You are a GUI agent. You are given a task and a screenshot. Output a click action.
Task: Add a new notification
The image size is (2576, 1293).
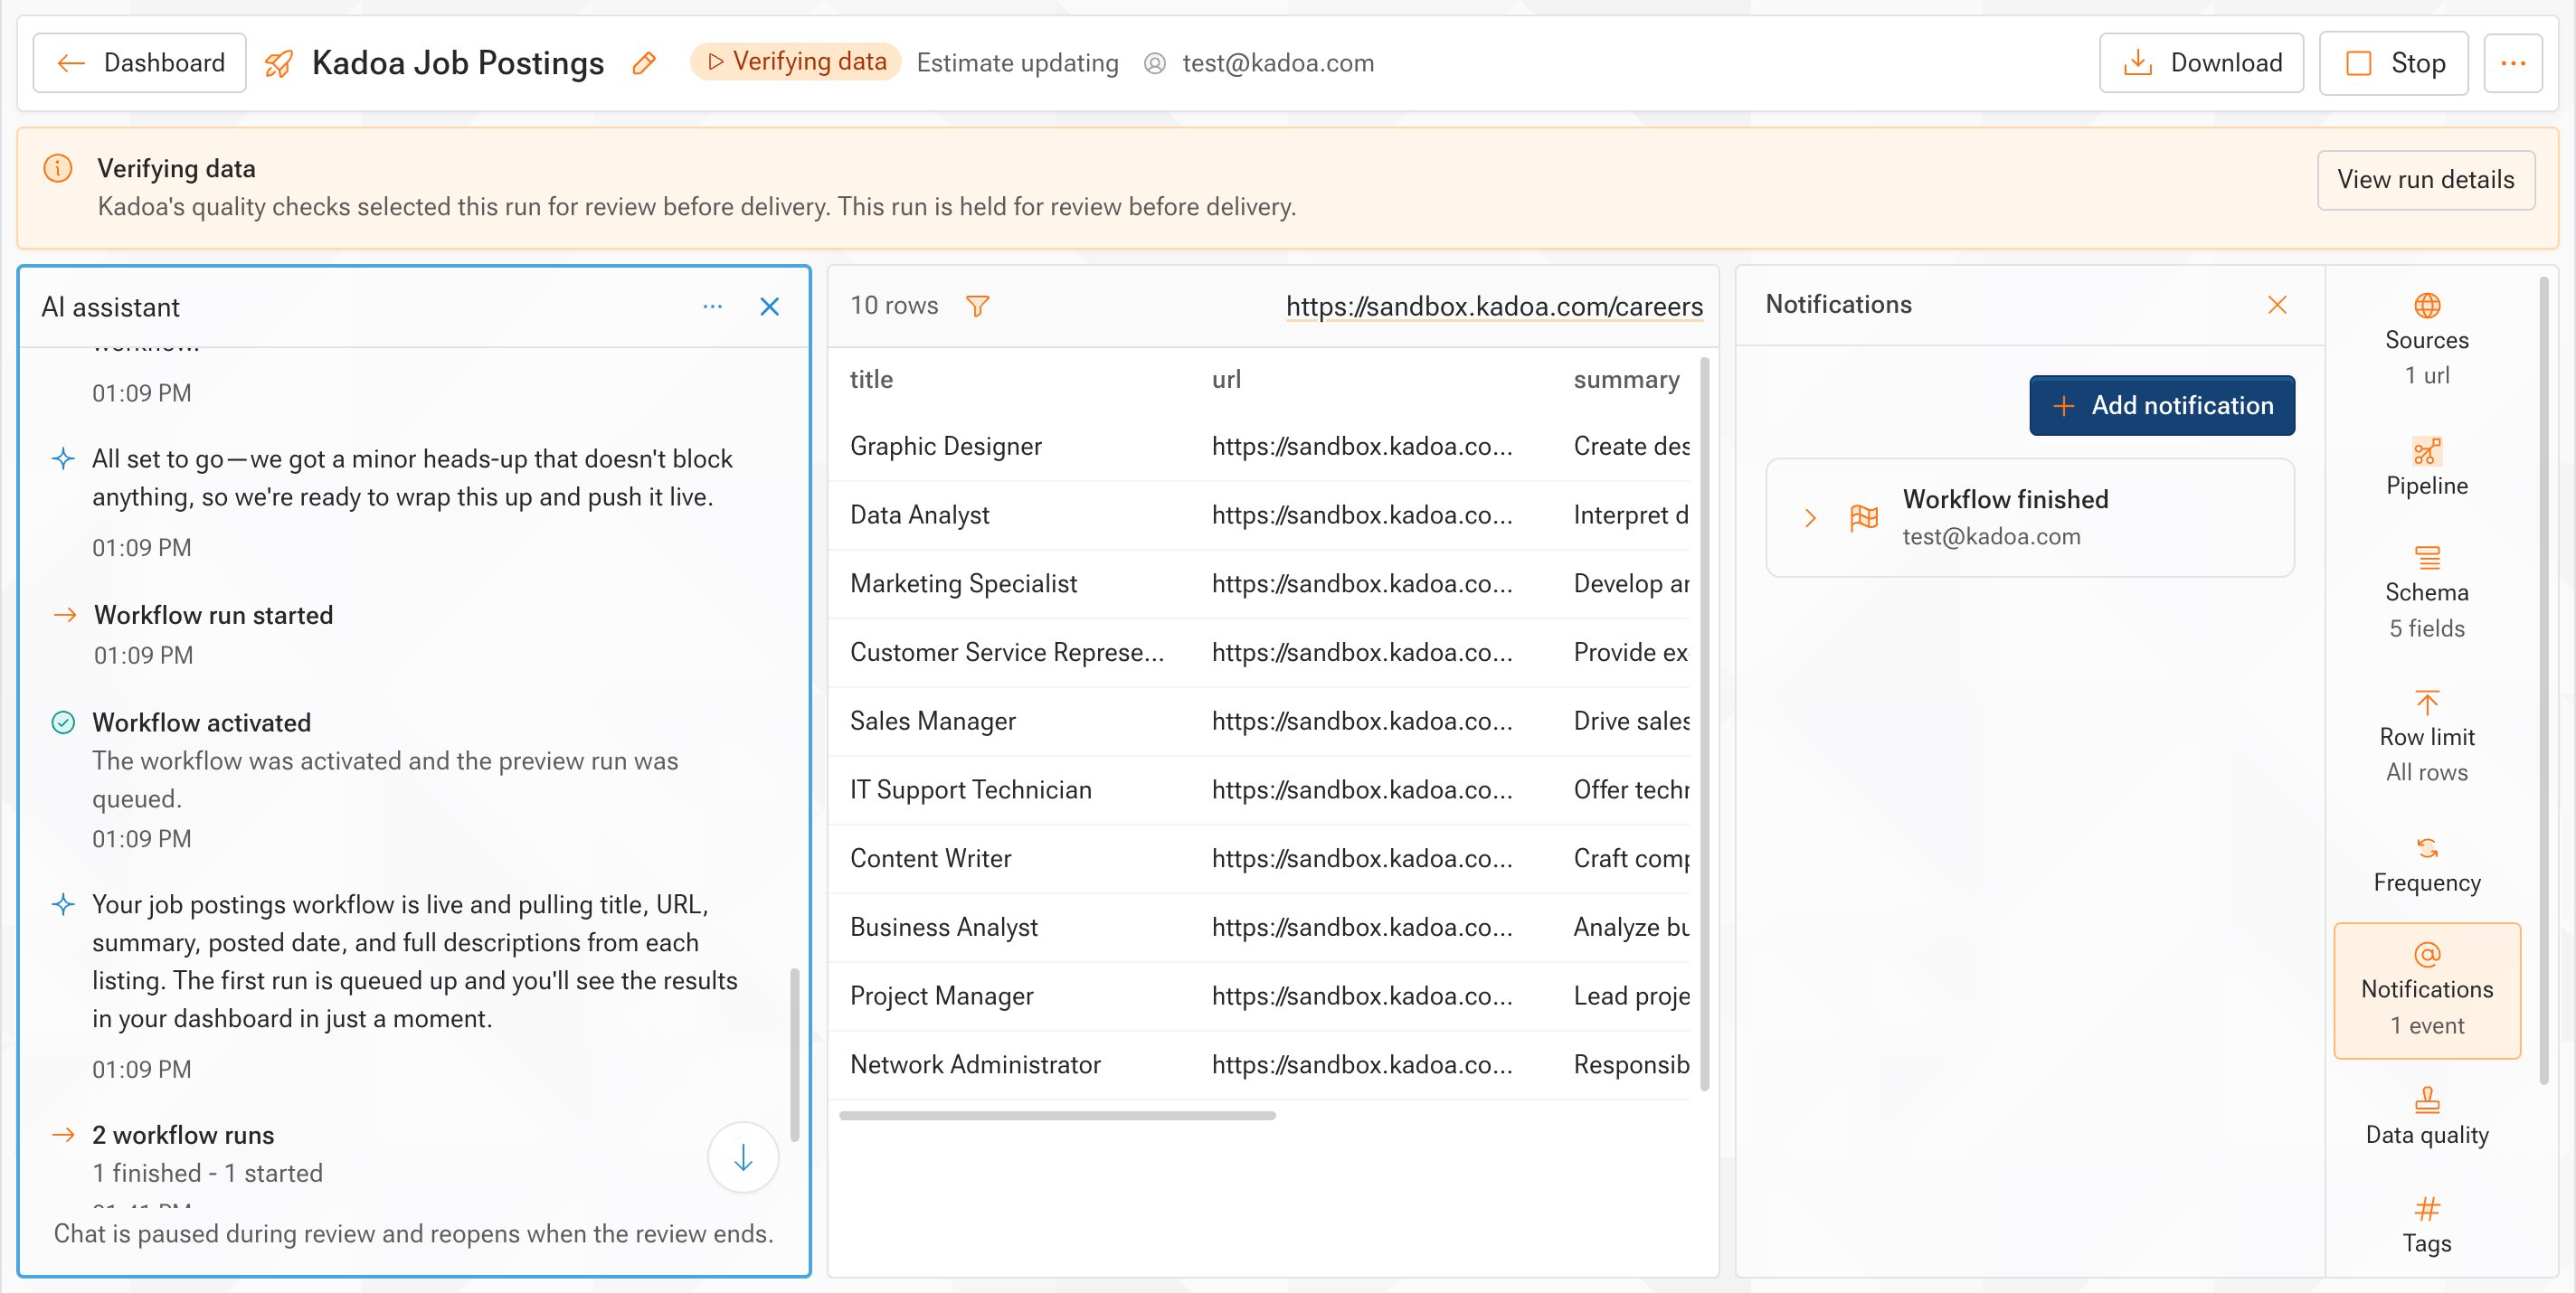point(2161,405)
